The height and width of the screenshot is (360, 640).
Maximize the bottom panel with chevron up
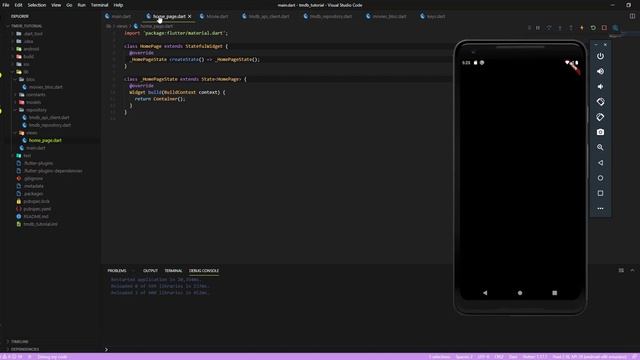(632, 270)
